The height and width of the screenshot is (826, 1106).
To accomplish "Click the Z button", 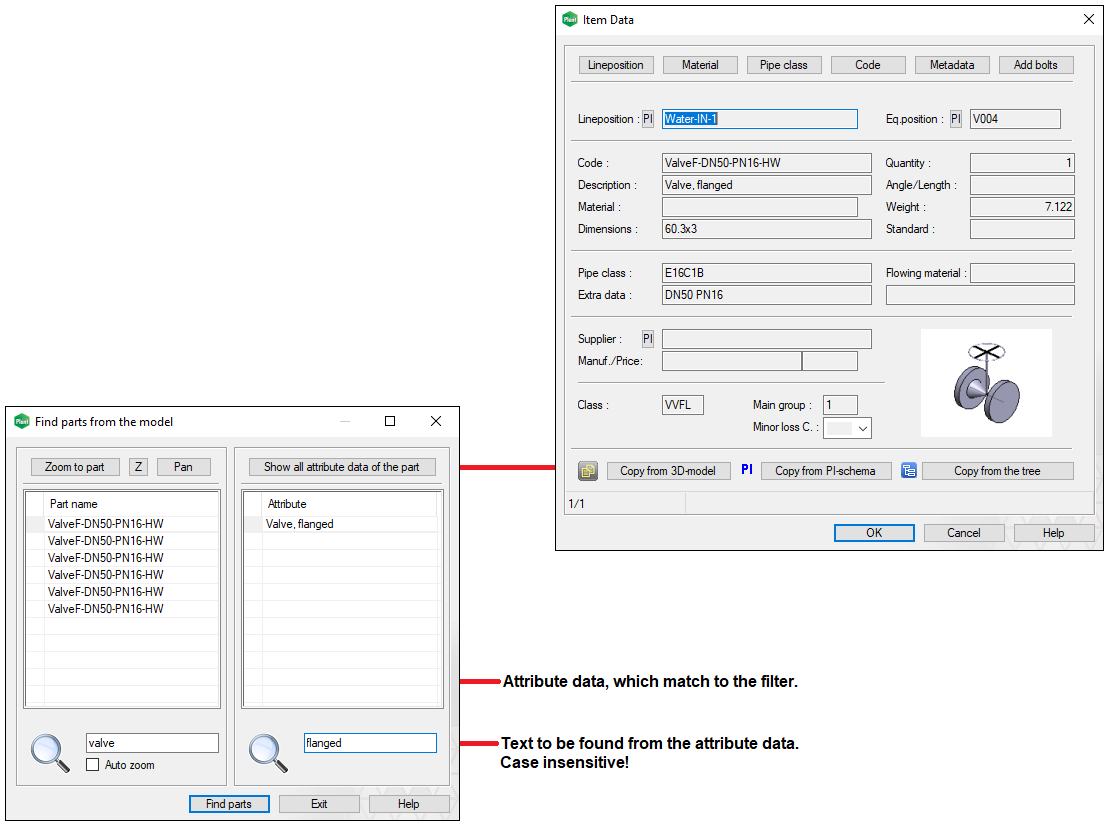I will tap(138, 467).
